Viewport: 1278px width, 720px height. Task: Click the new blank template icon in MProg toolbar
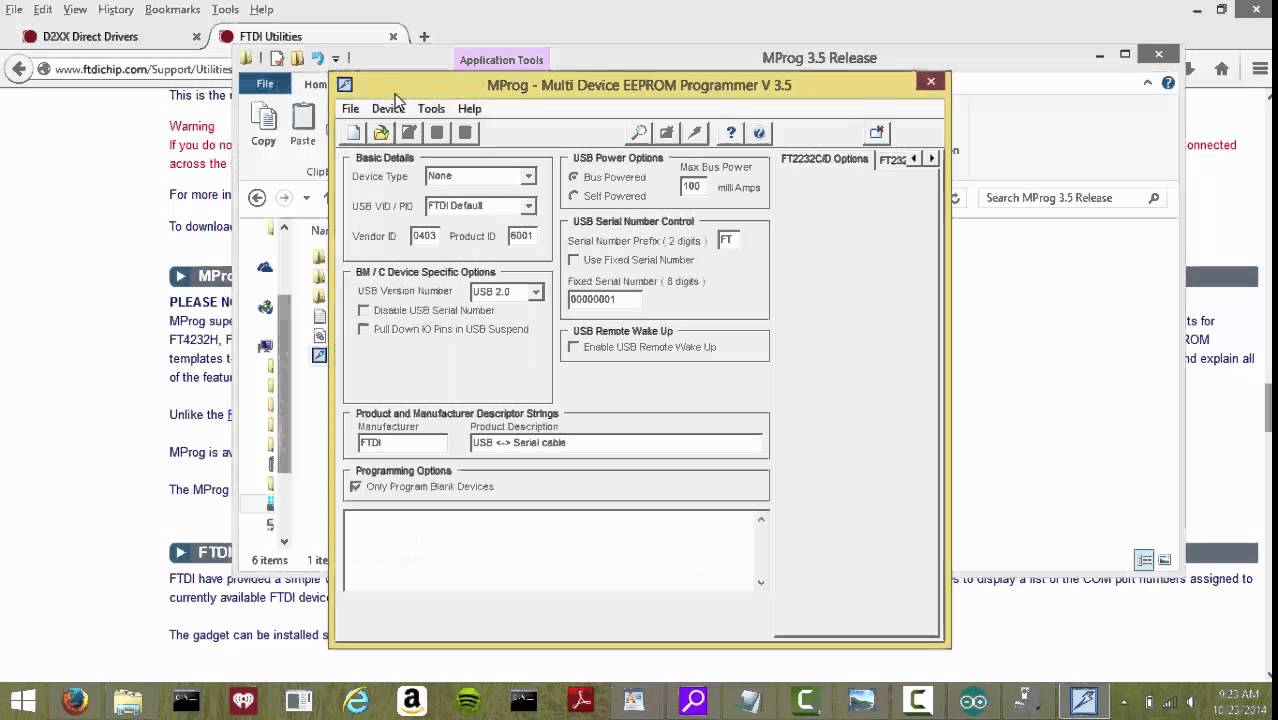353,132
